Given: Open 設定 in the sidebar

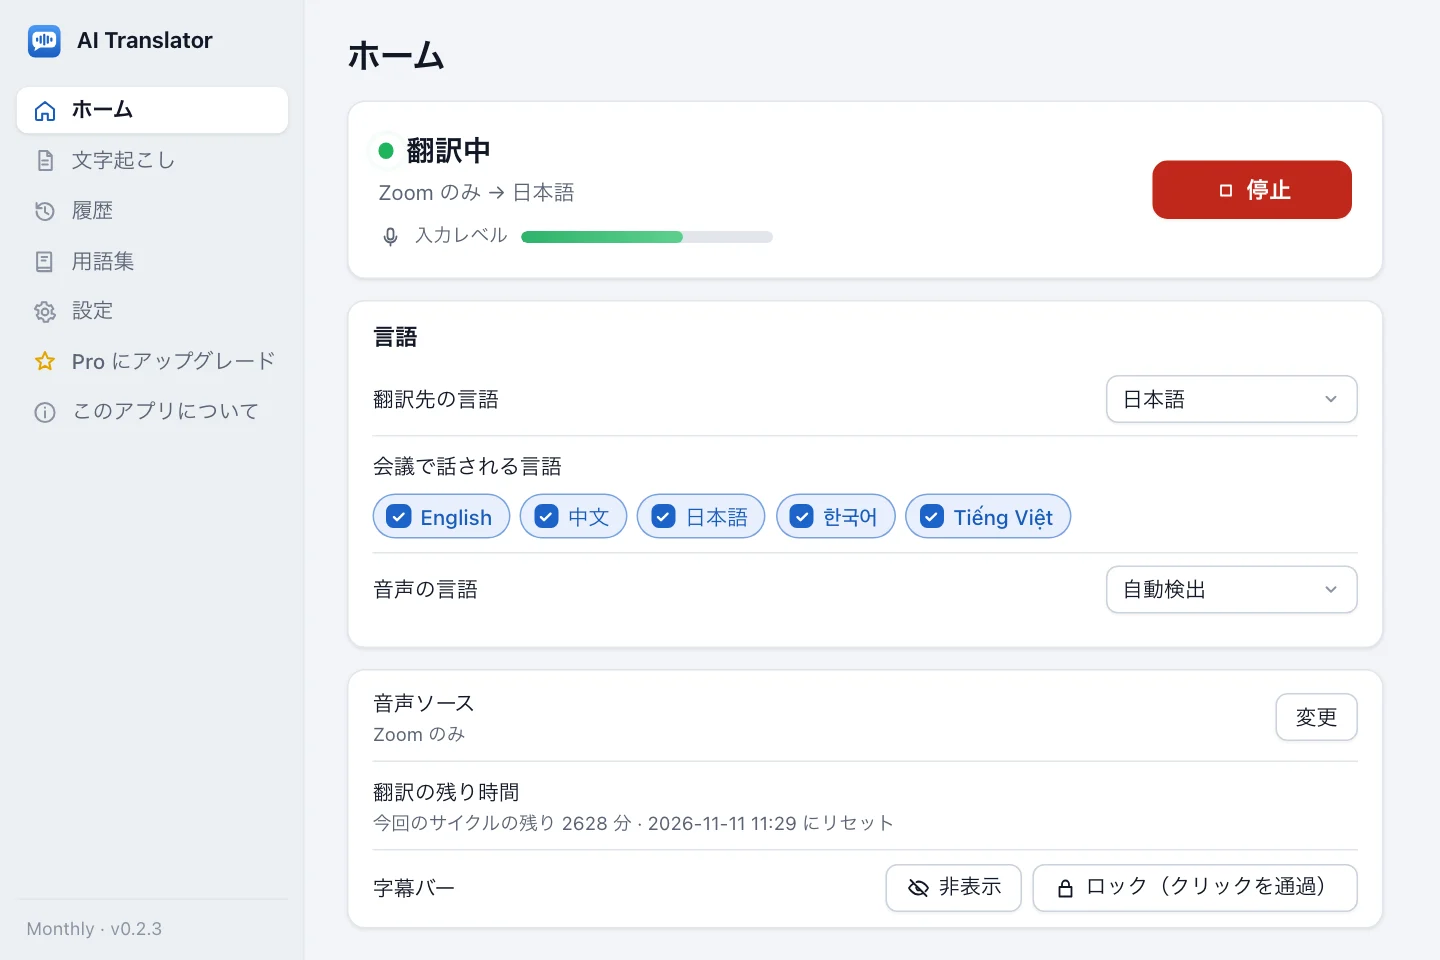Looking at the screenshot, I should [152, 311].
